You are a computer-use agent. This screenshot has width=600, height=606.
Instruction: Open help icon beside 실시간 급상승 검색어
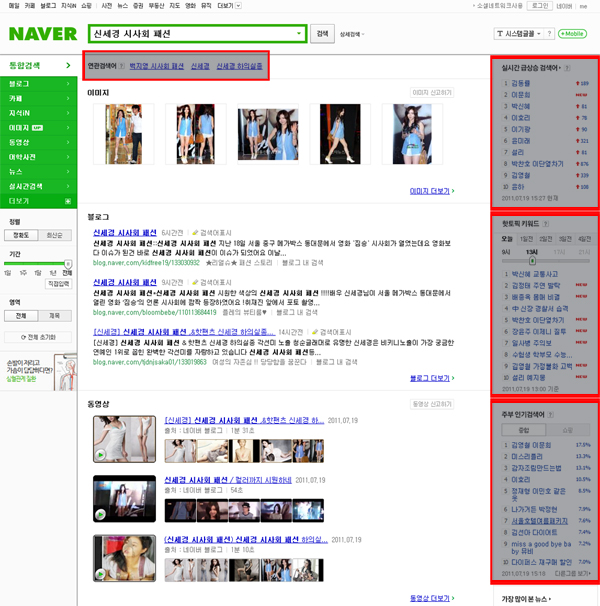[567, 68]
